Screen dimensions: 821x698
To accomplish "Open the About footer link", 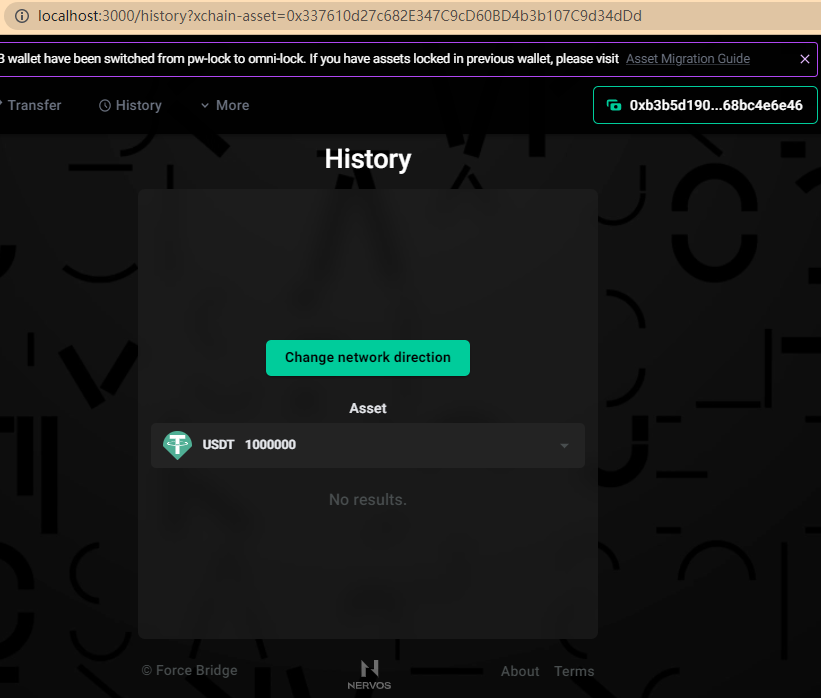I will 519,671.
